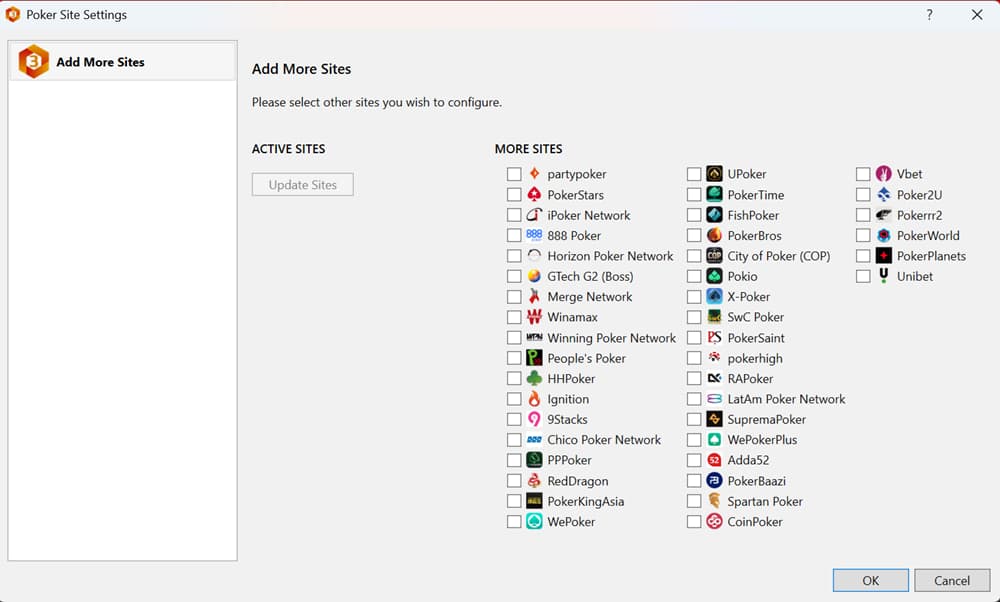Click the Poker Site Settings title bar icon
This screenshot has width=1000, height=602.
[14, 14]
